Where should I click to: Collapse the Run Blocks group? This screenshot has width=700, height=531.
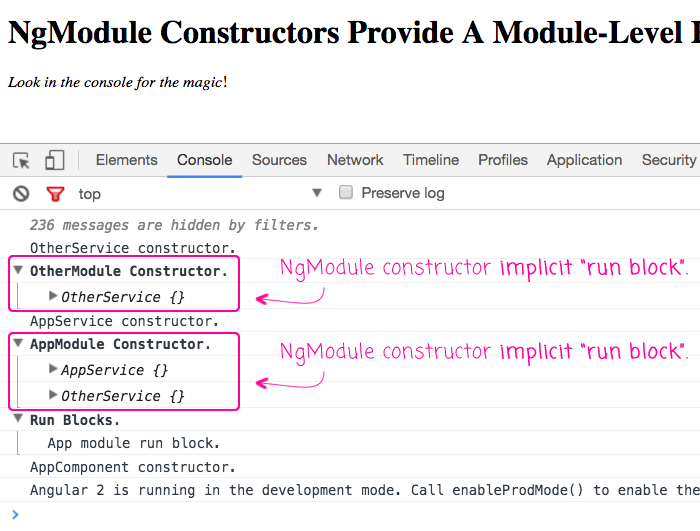pyautogui.click(x=18, y=418)
